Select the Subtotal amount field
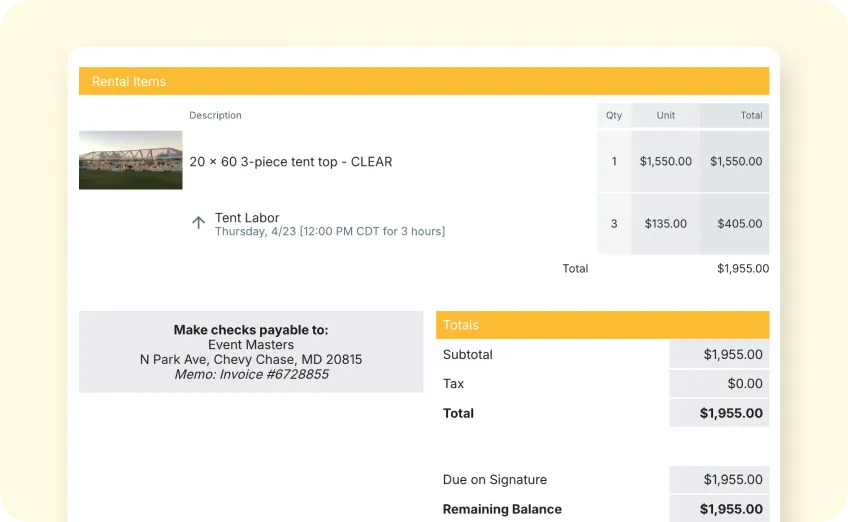Viewport: 848px width, 522px height. (720, 354)
